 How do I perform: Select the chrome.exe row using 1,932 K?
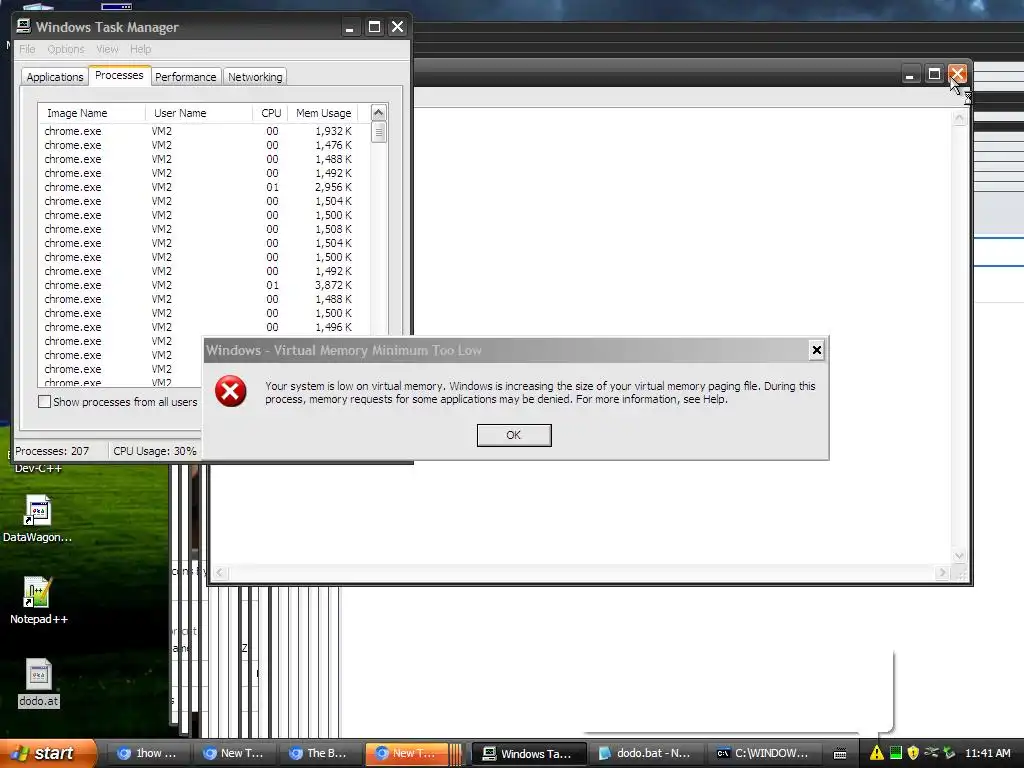click(x=199, y=131)
